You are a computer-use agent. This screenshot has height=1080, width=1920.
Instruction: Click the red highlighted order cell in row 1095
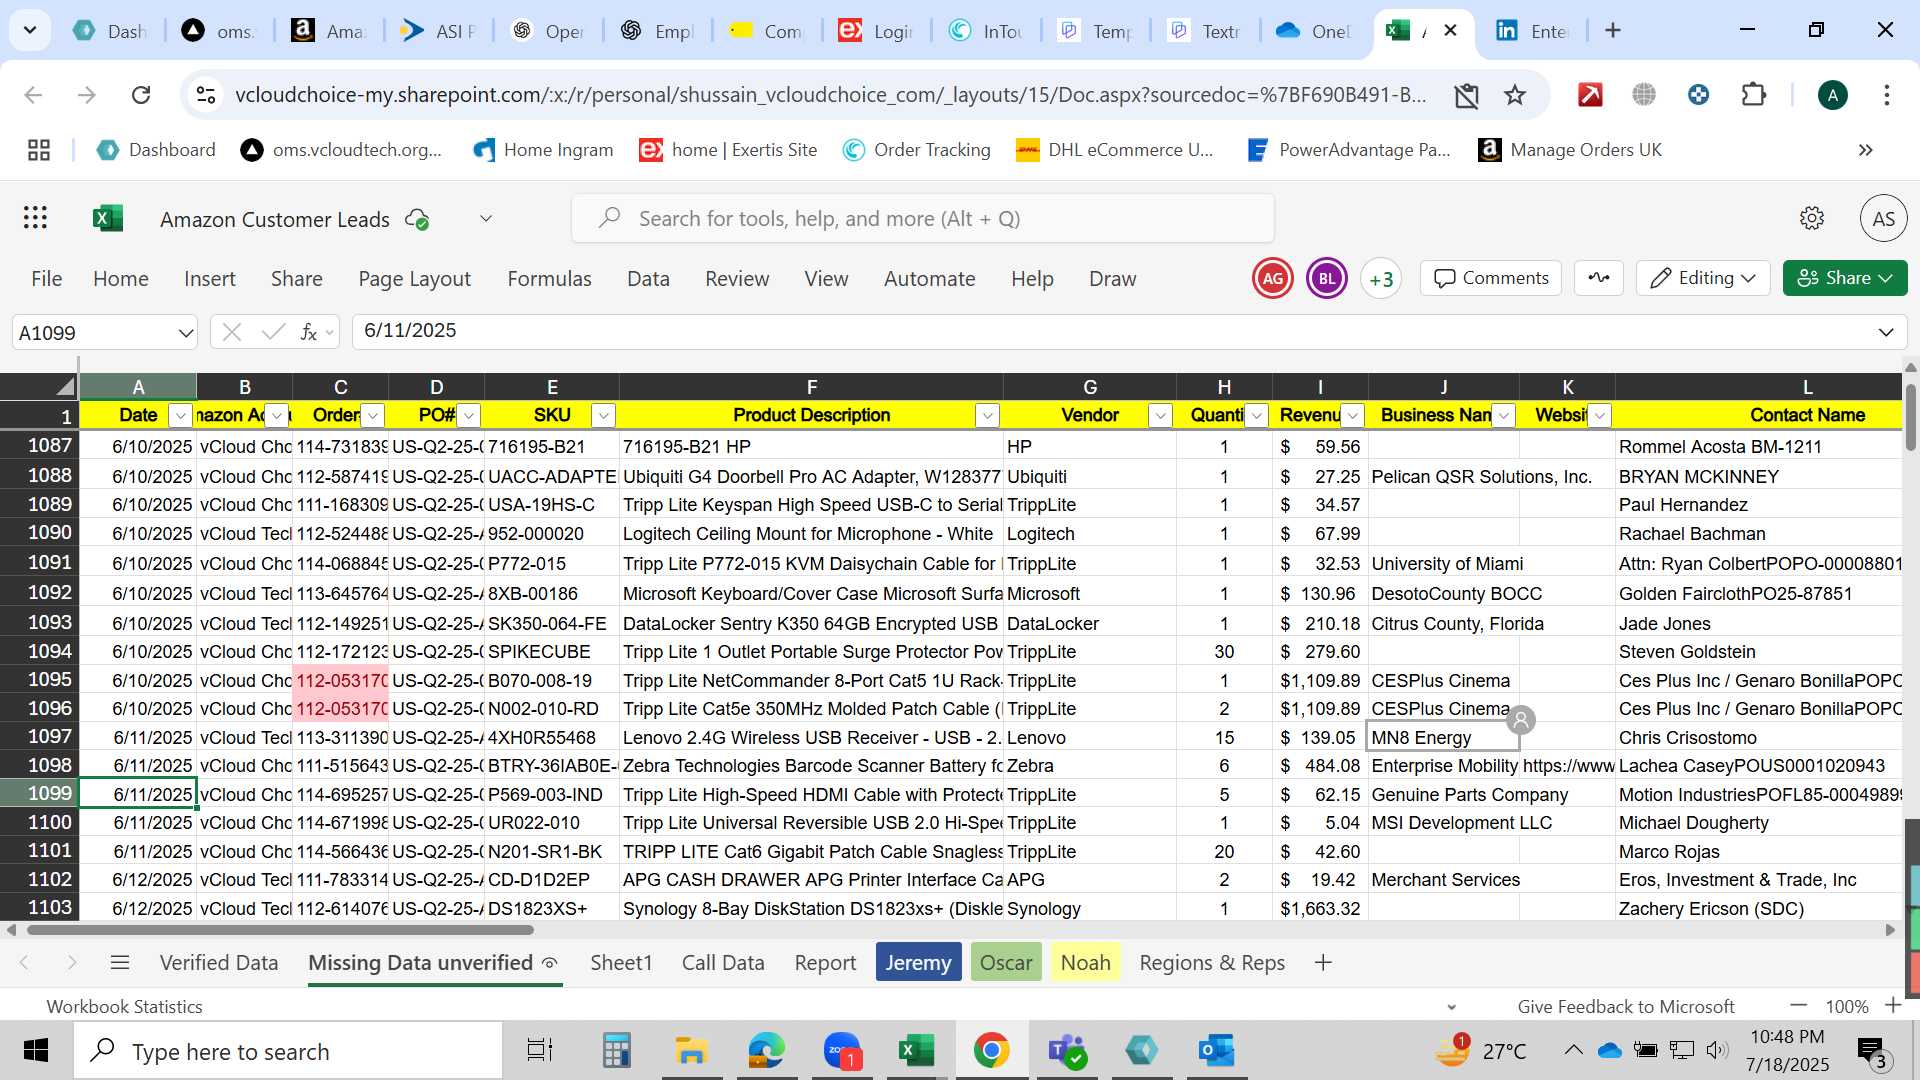pos(341,680)
